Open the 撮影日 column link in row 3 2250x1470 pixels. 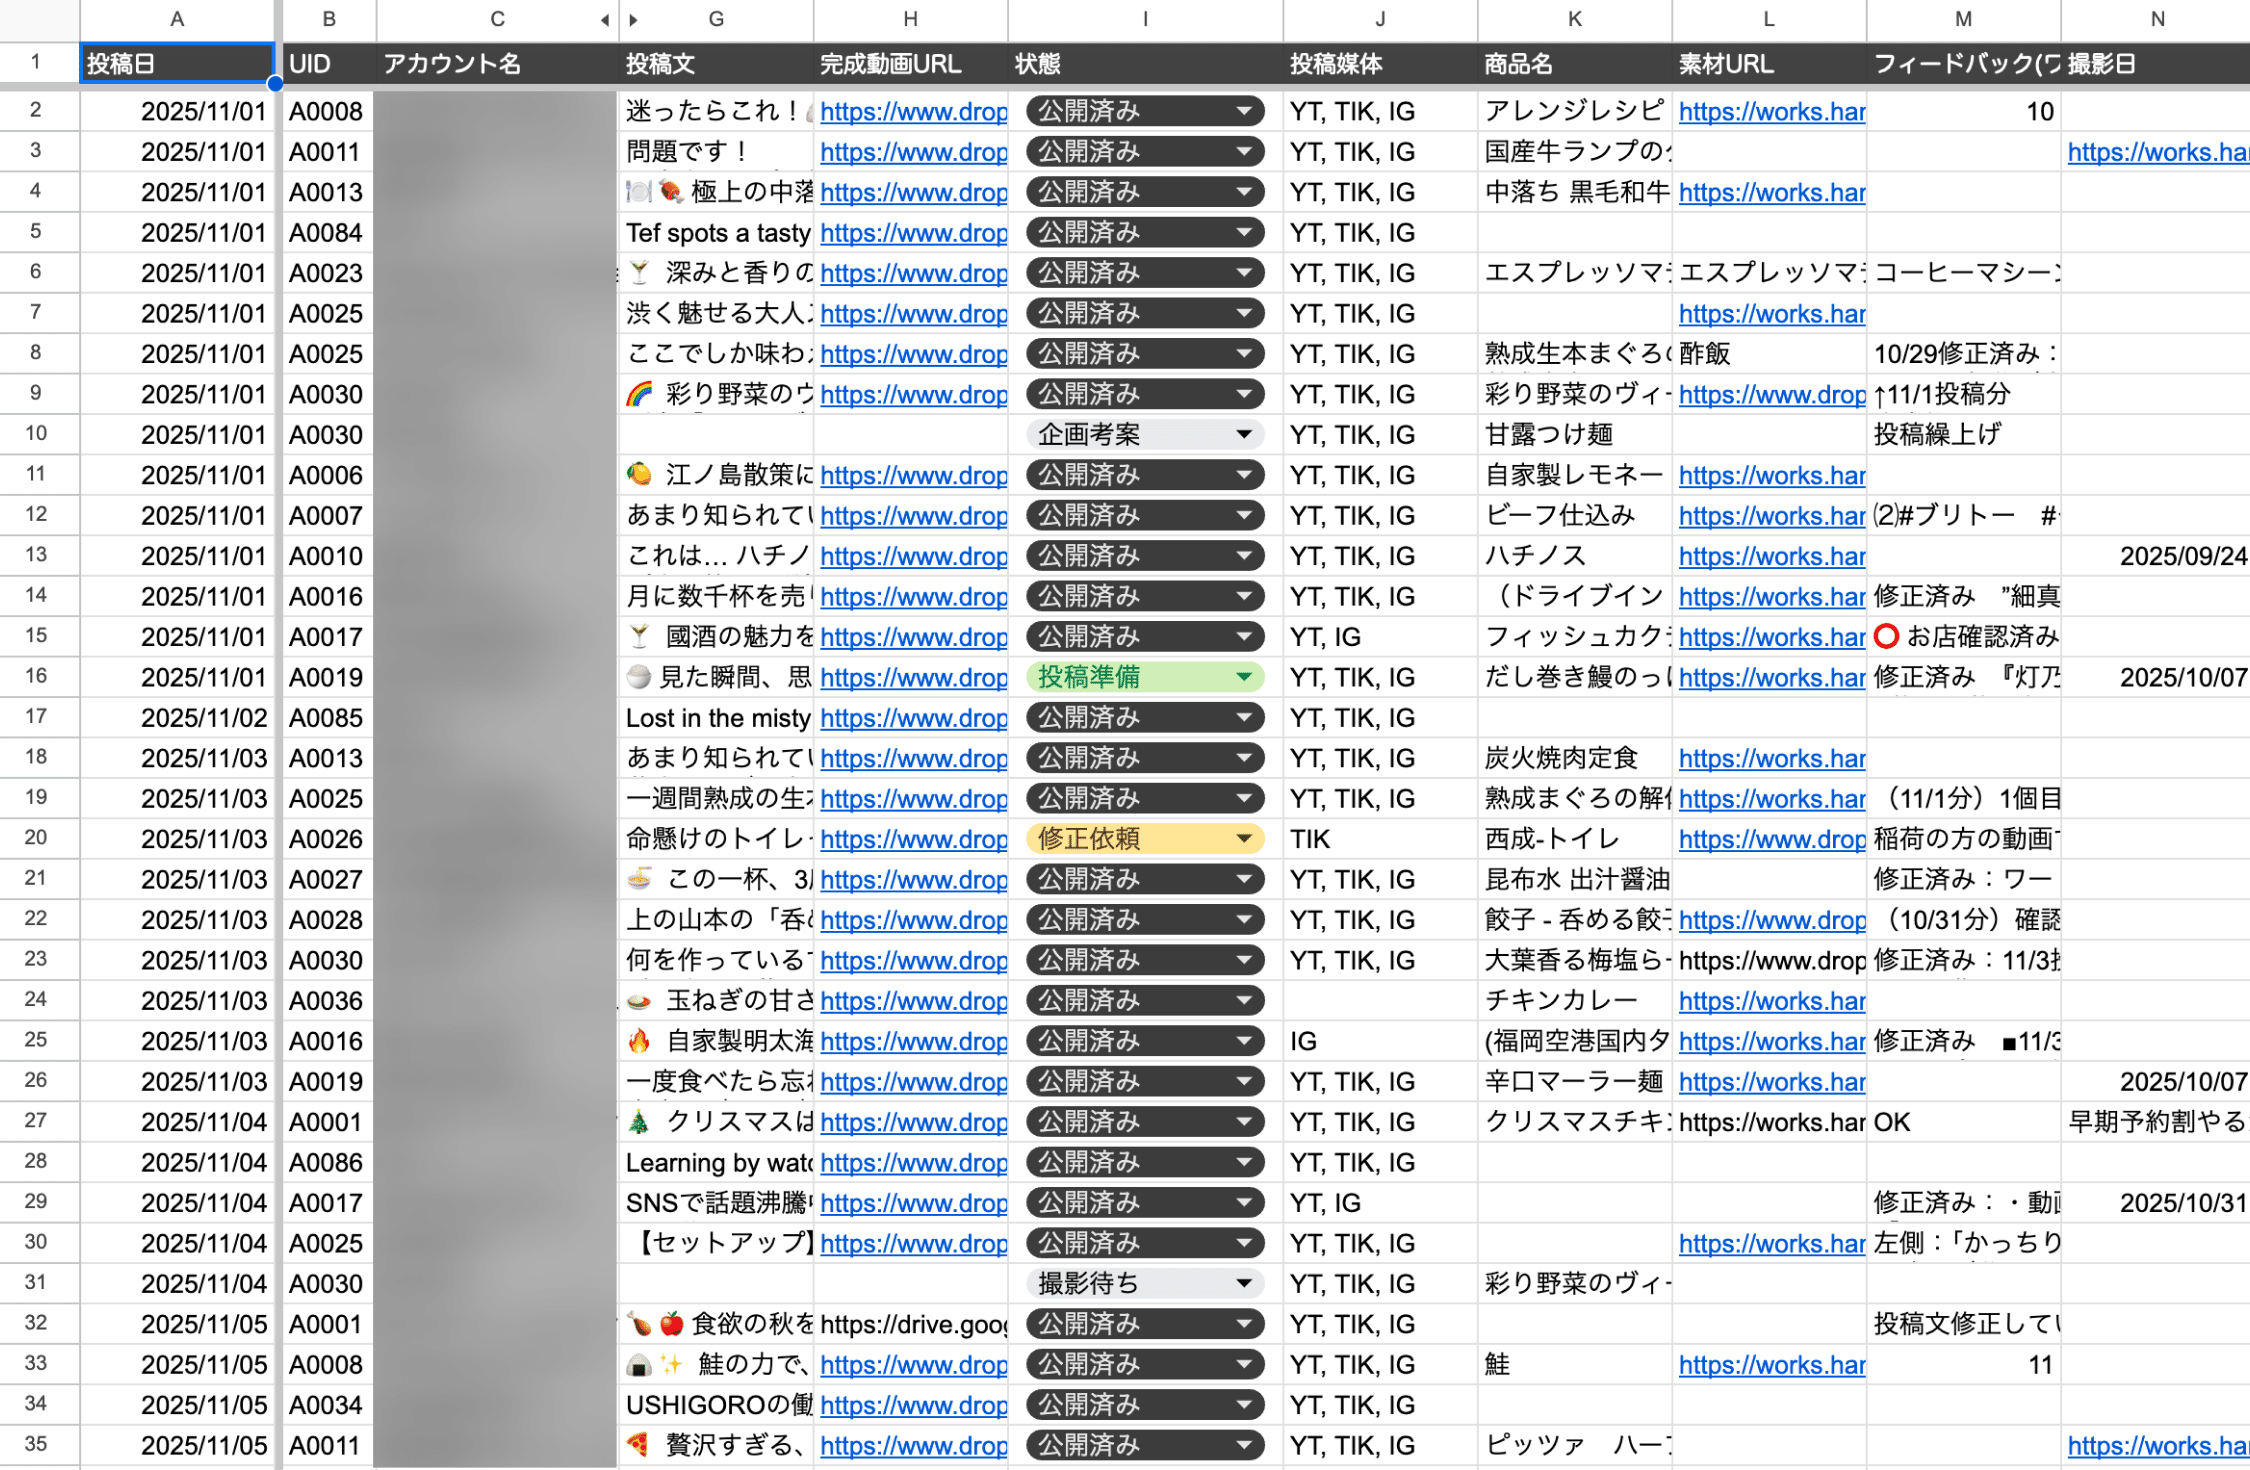tap(2157, 152)
